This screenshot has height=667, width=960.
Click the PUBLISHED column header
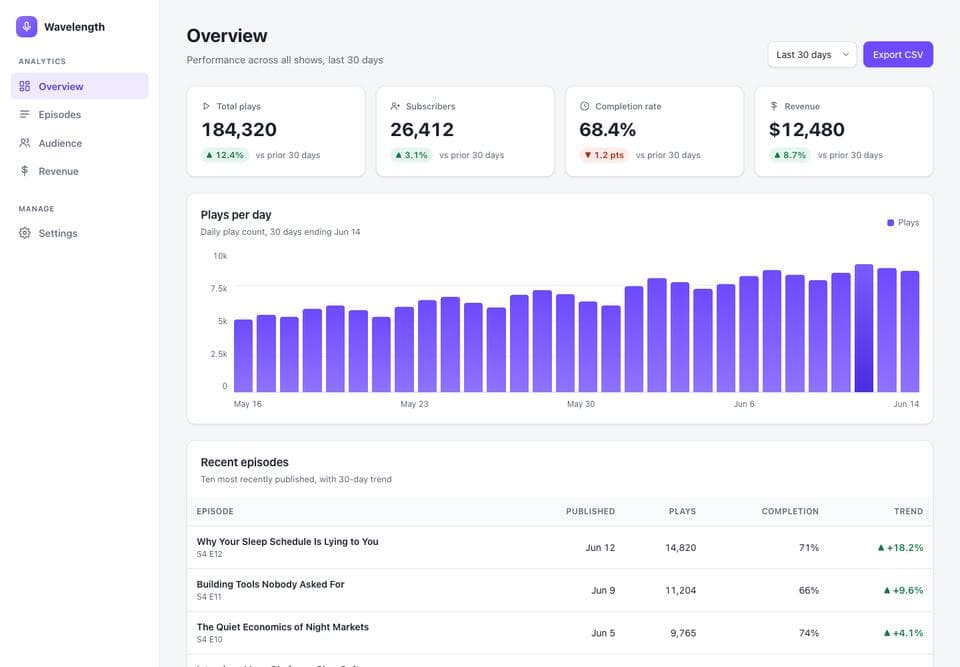point(590,511)
